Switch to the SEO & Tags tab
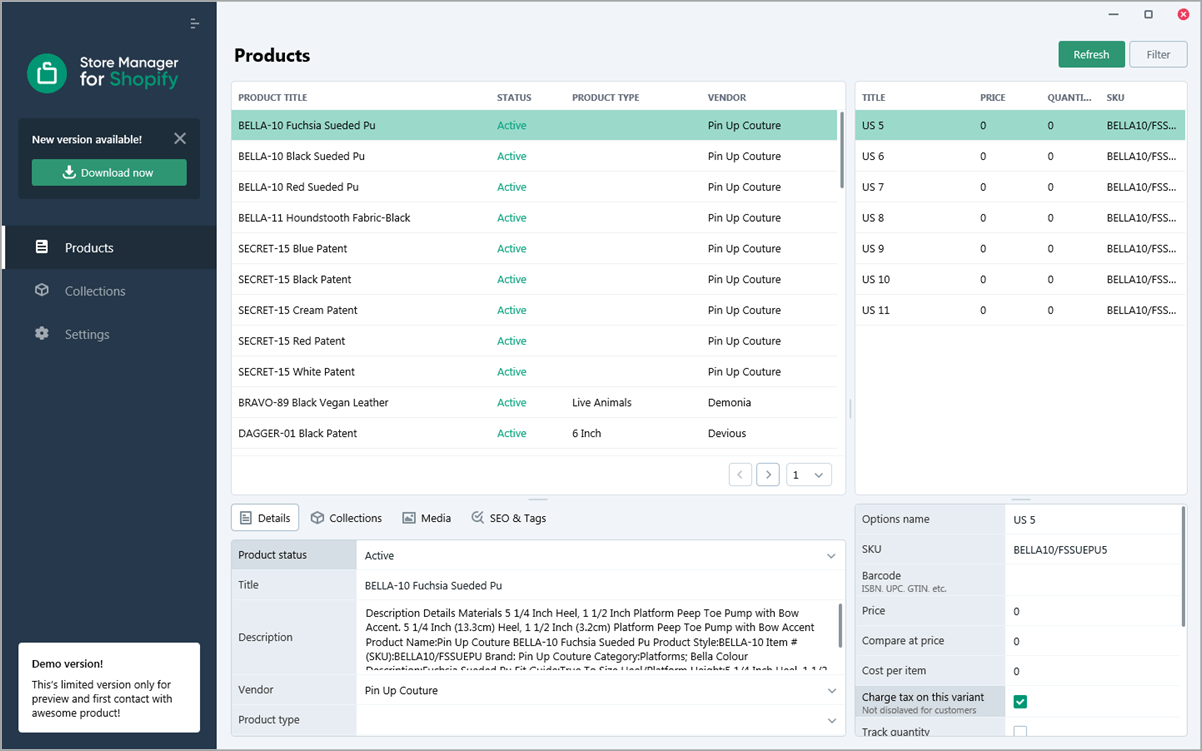Viewport: 1202px width, 751px height. click(508, 518)
